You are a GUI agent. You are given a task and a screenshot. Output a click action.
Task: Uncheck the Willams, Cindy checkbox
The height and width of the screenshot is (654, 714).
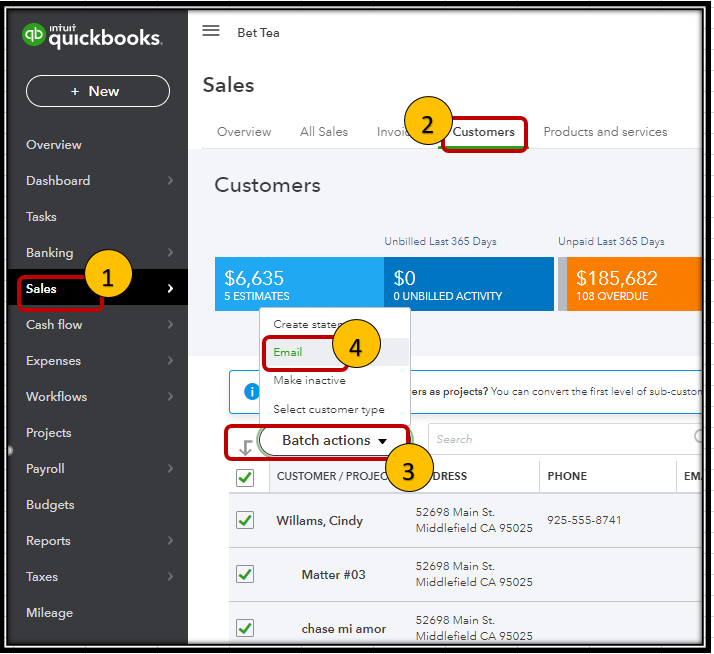tap(245, 520)
